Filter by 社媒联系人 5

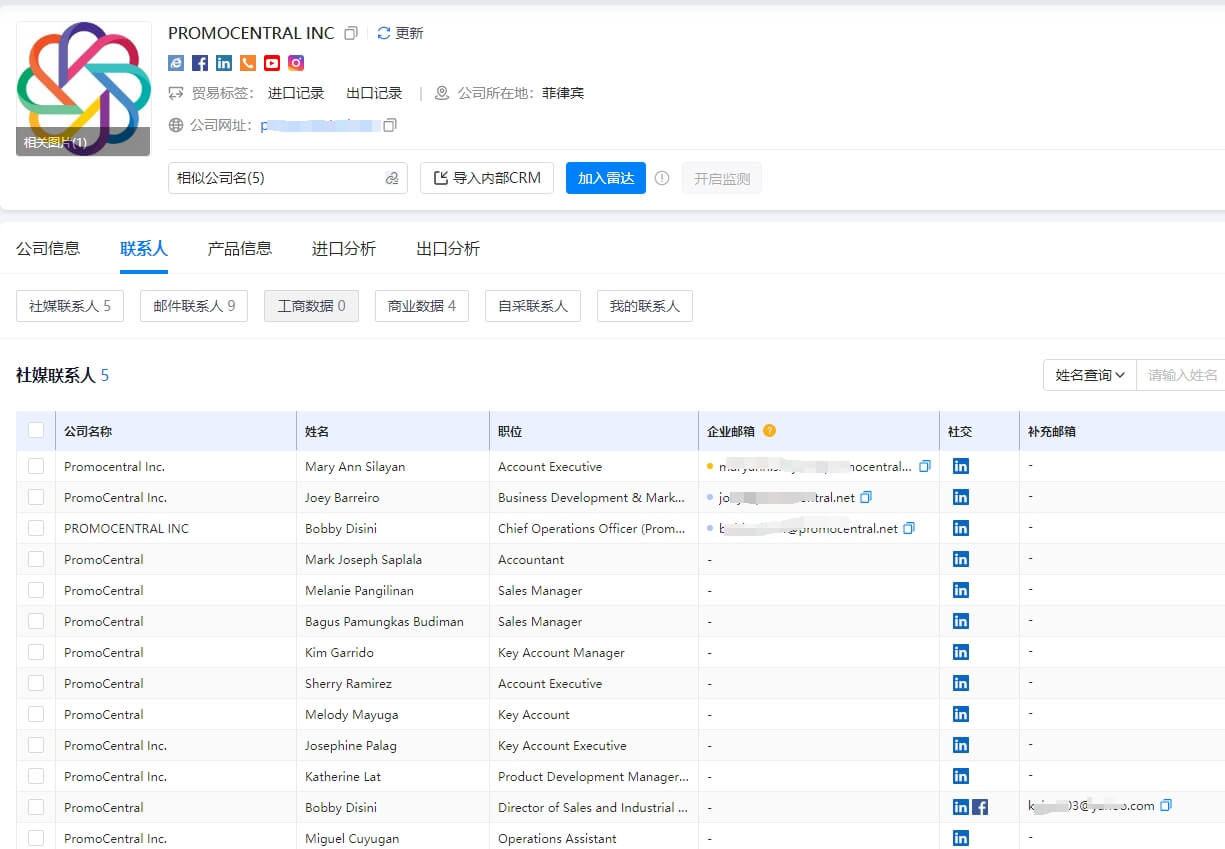(70, 306)
